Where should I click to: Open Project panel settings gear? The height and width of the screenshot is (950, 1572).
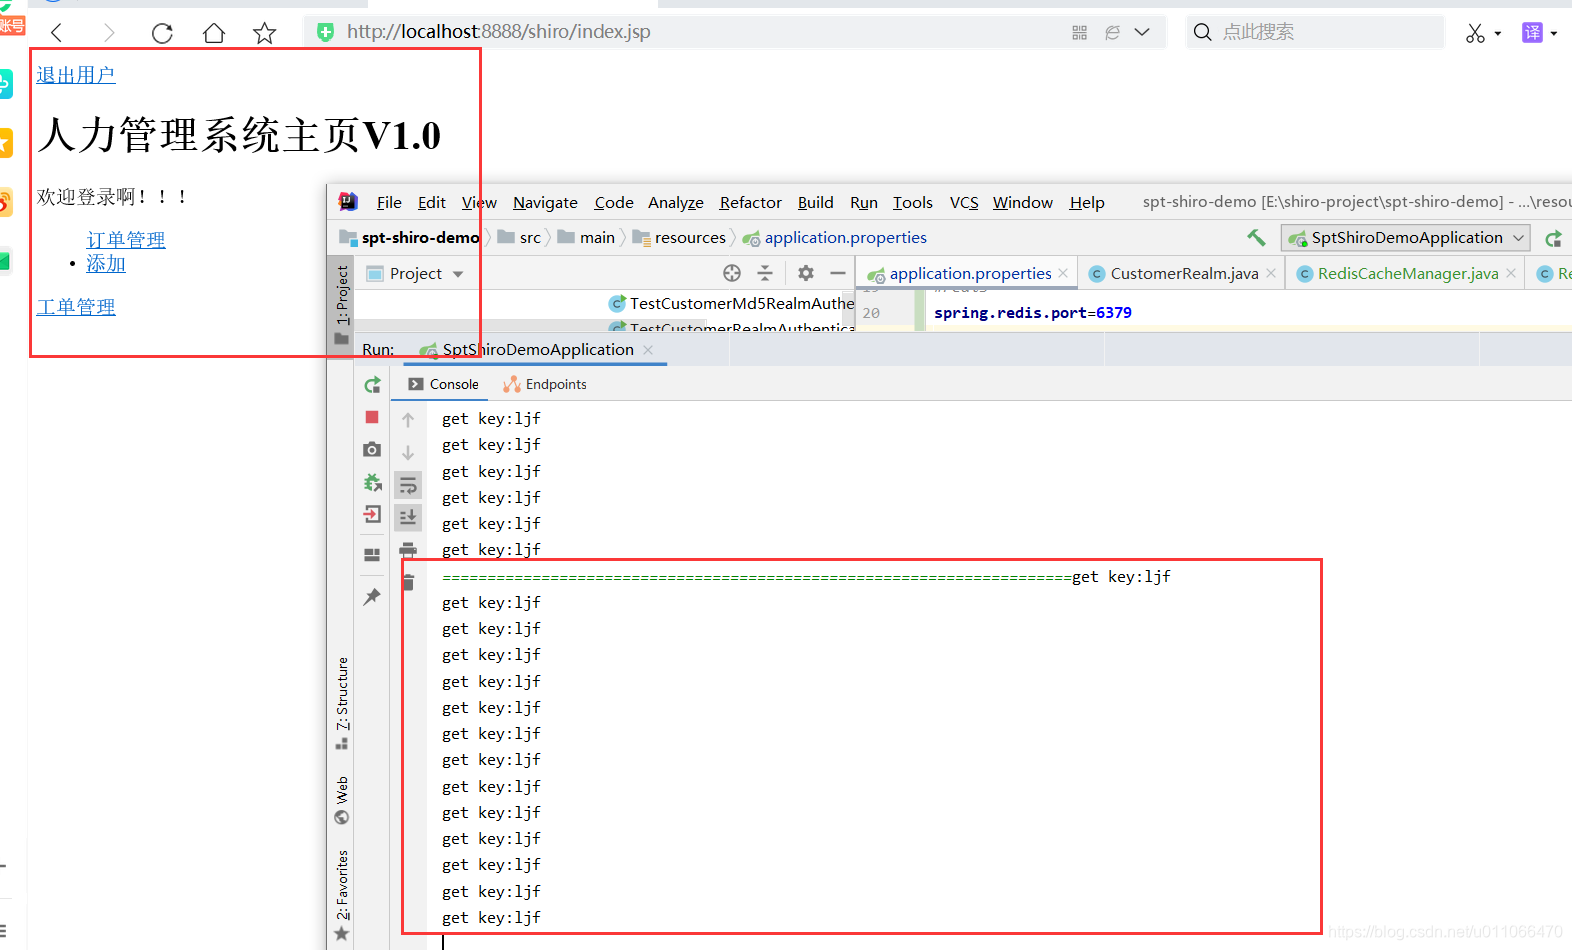(x=806, y=273)
